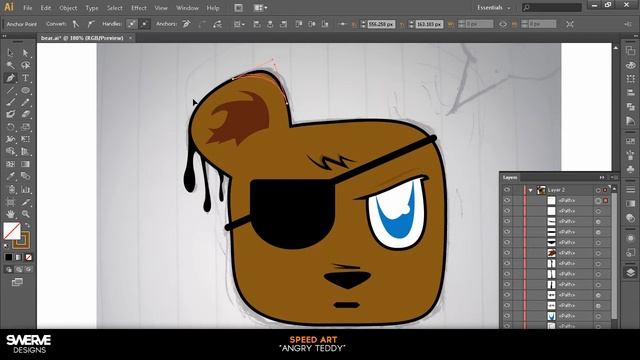This screenshot has width=640, height=360.
Task: Enable hide handles for selected anchor points
Action: [144, 24]
